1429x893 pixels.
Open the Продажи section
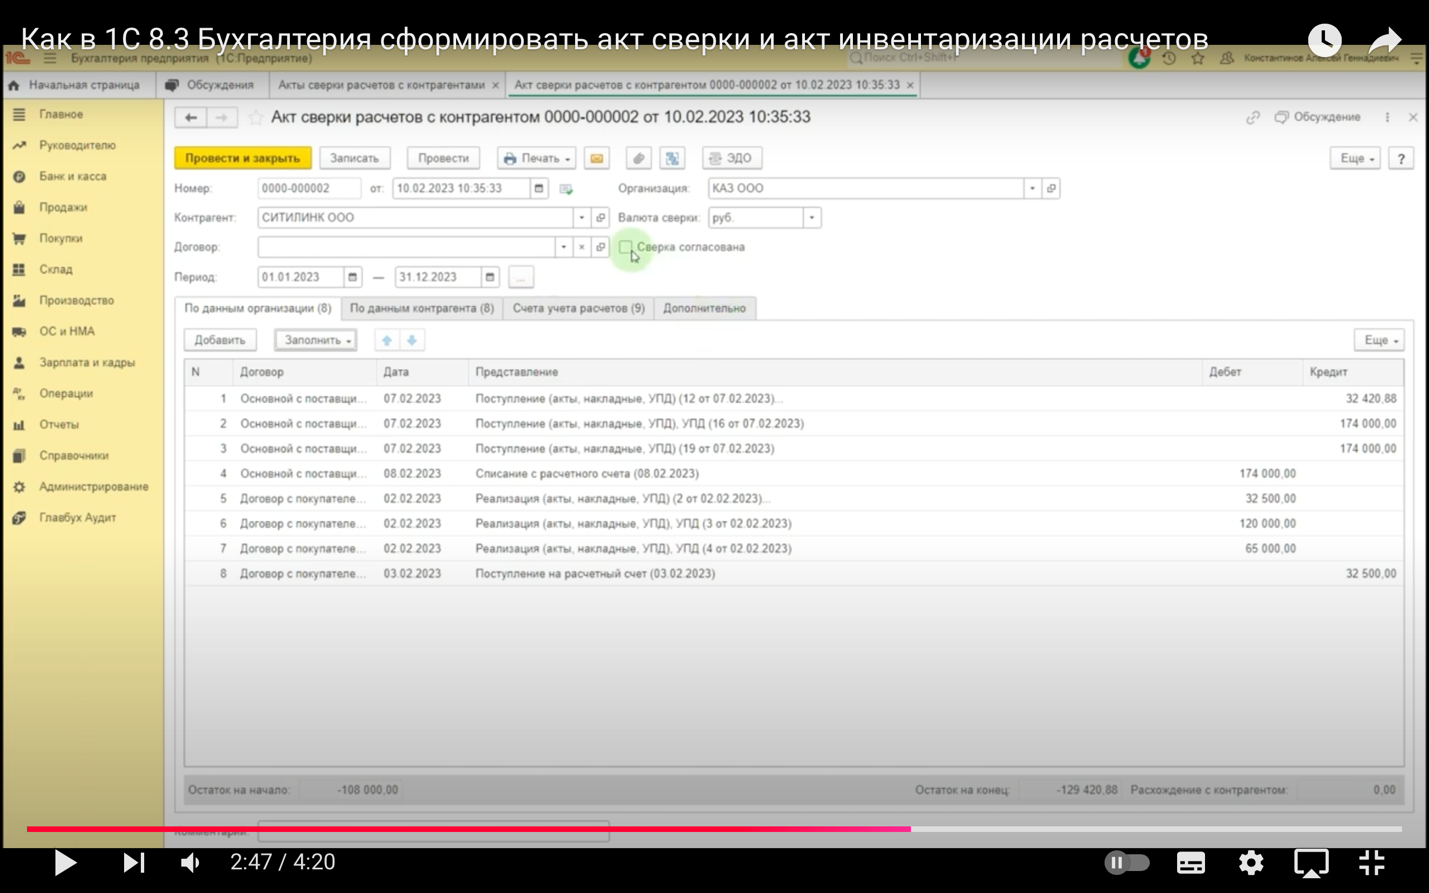(63, 207)
